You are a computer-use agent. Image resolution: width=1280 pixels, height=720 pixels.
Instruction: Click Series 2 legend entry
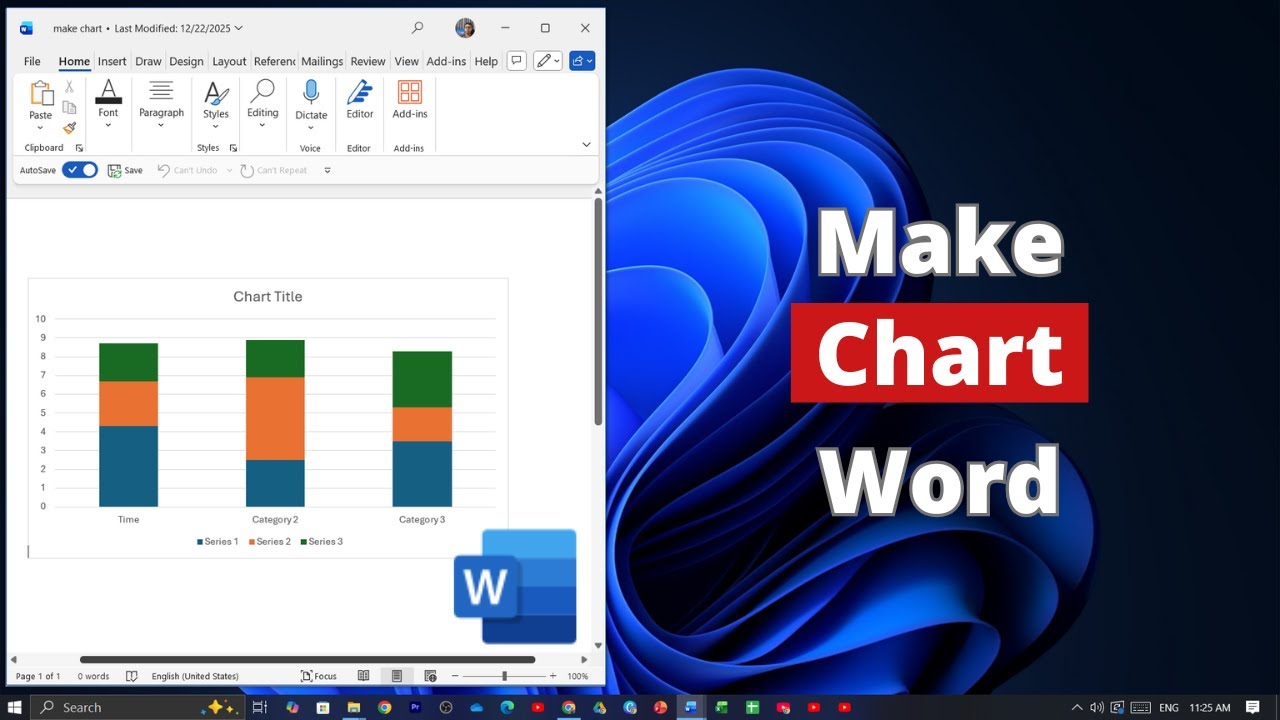(269, 541)
